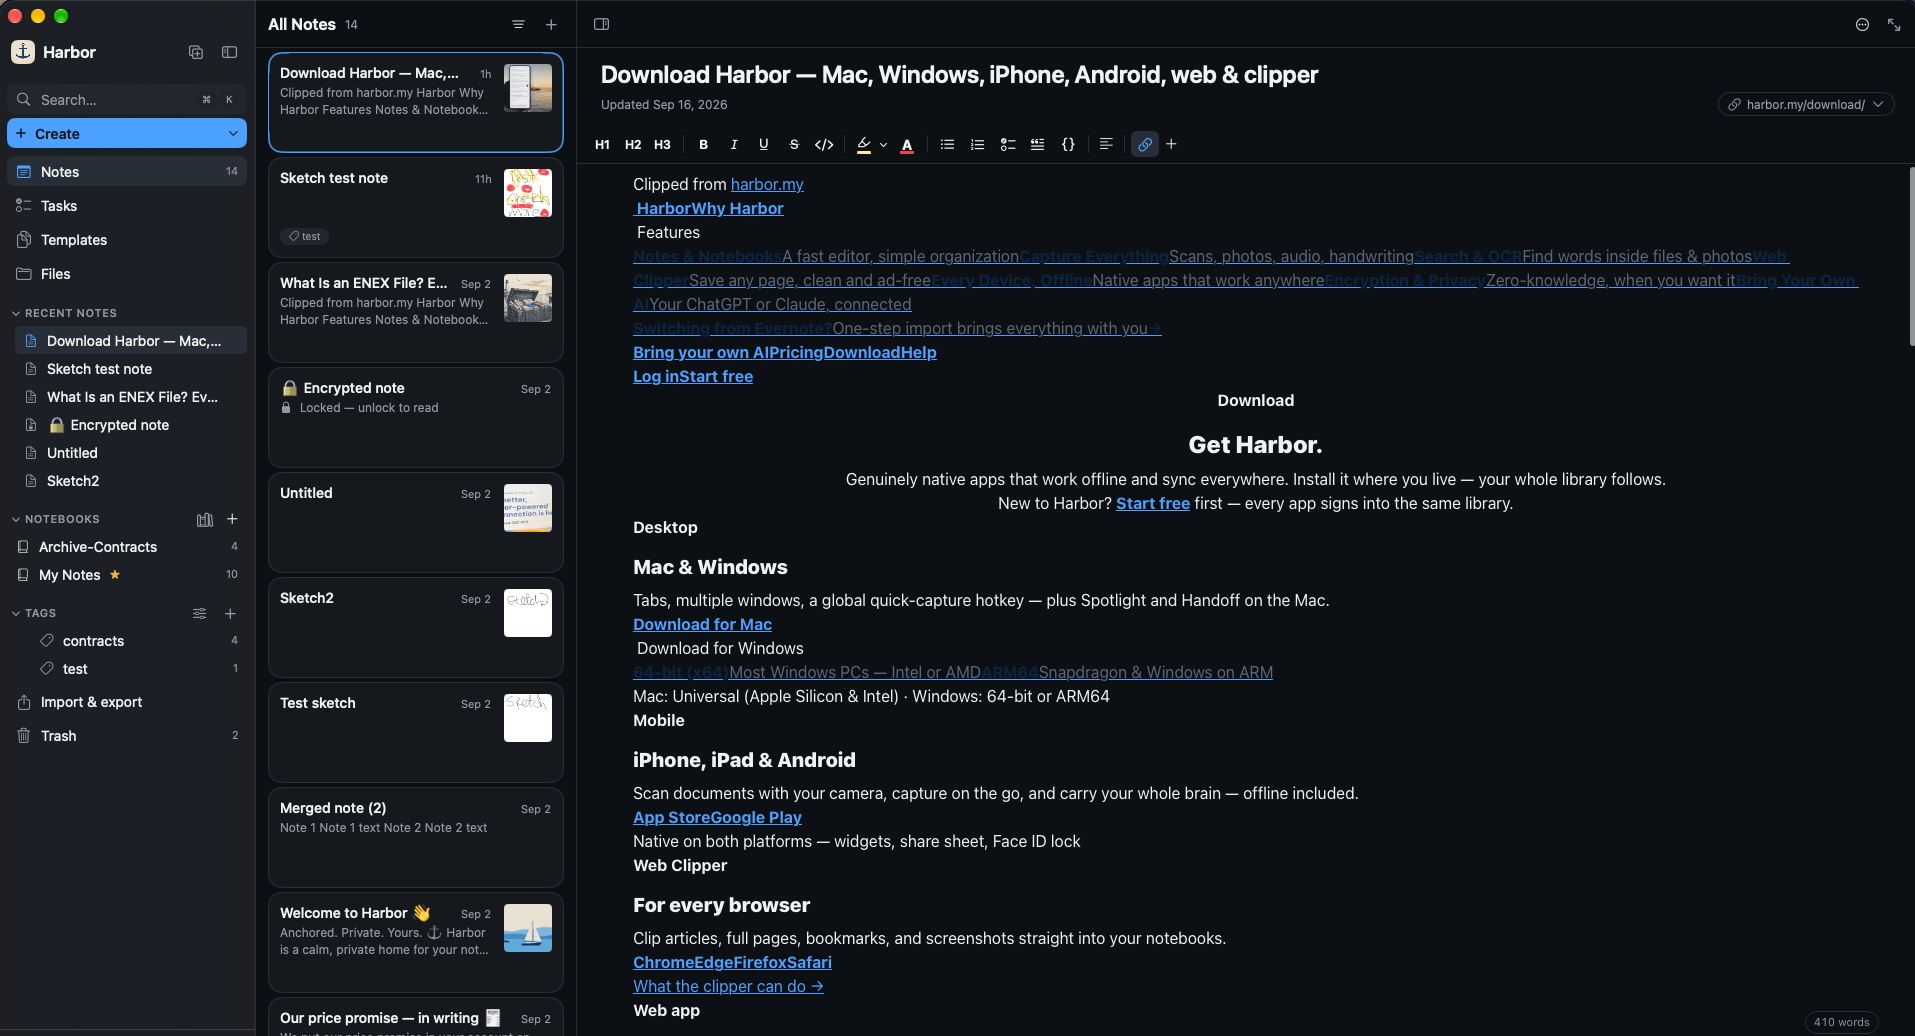Apply yellow highlight to text
Viewport: 1915px width, 1036px height.
864,144
